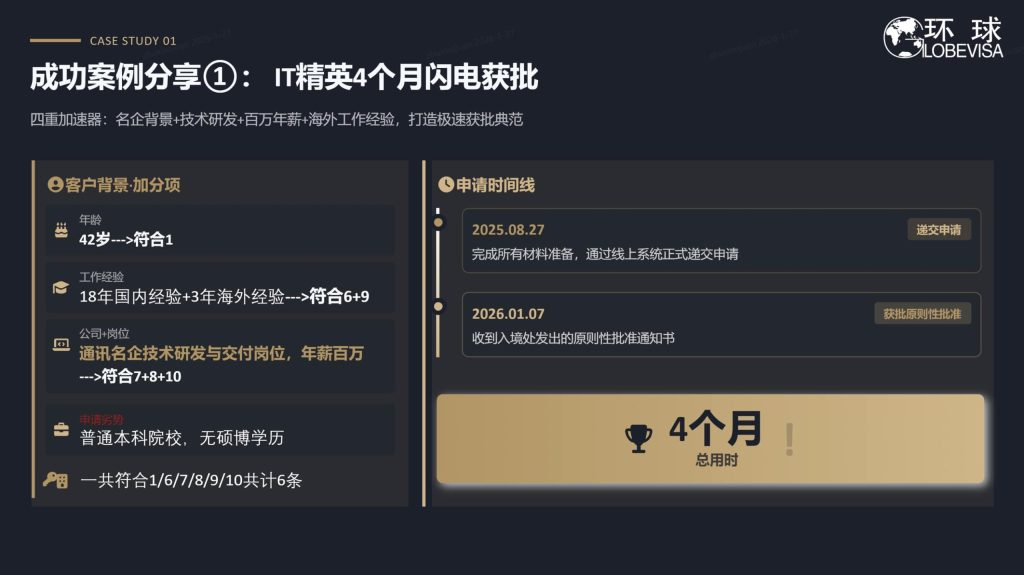The width and height of the screenshot is (1024, 575).
Task: Click the briefcase icon for 申请劣势
Action: click(61, 430)
